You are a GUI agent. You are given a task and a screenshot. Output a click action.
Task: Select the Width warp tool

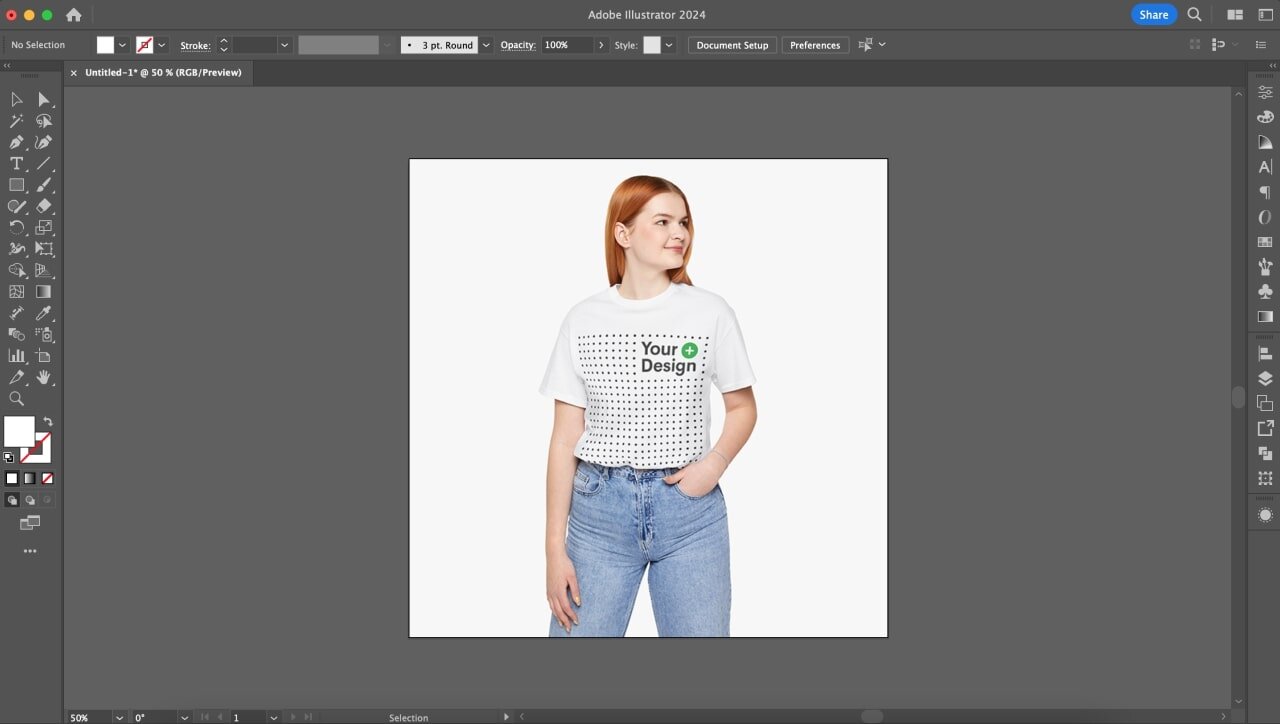(16, 249)
